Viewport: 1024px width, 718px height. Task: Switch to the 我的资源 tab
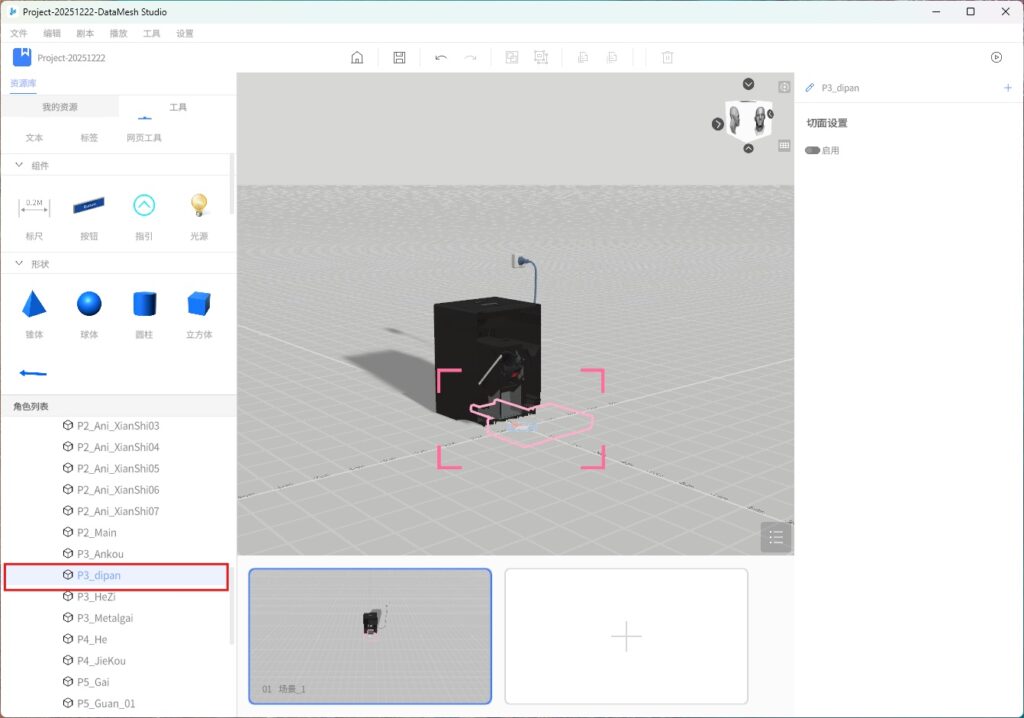pyautogui.click(x=59, y=107)
